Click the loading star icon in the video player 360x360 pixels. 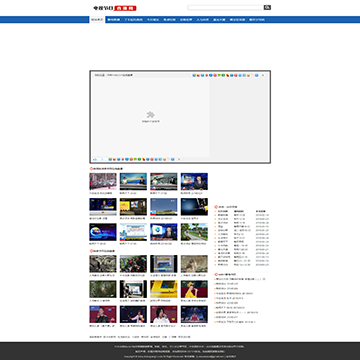pyautogui.click(x=151, y=115)
